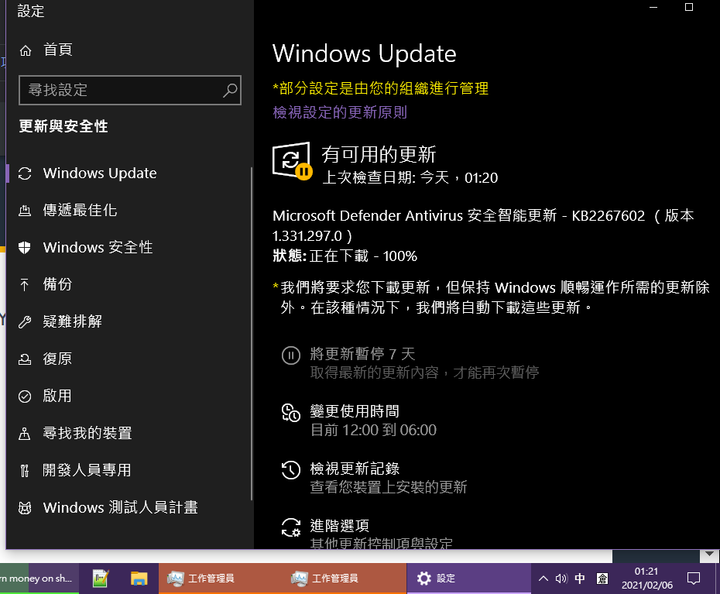Minimize the settings window

click(x=653, y=7)
